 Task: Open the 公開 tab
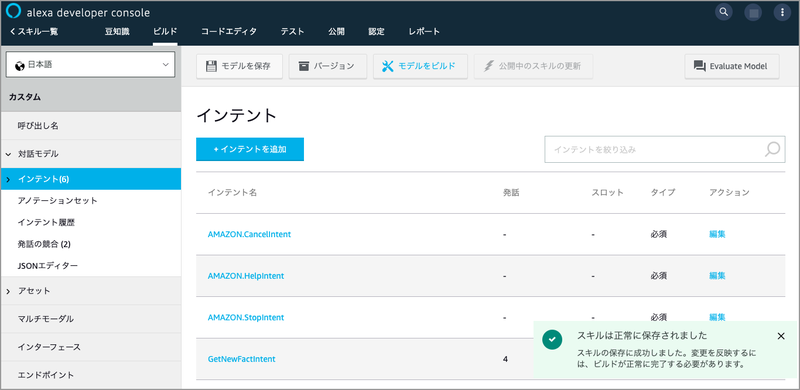pyautogui.click(x=336, y=32)
